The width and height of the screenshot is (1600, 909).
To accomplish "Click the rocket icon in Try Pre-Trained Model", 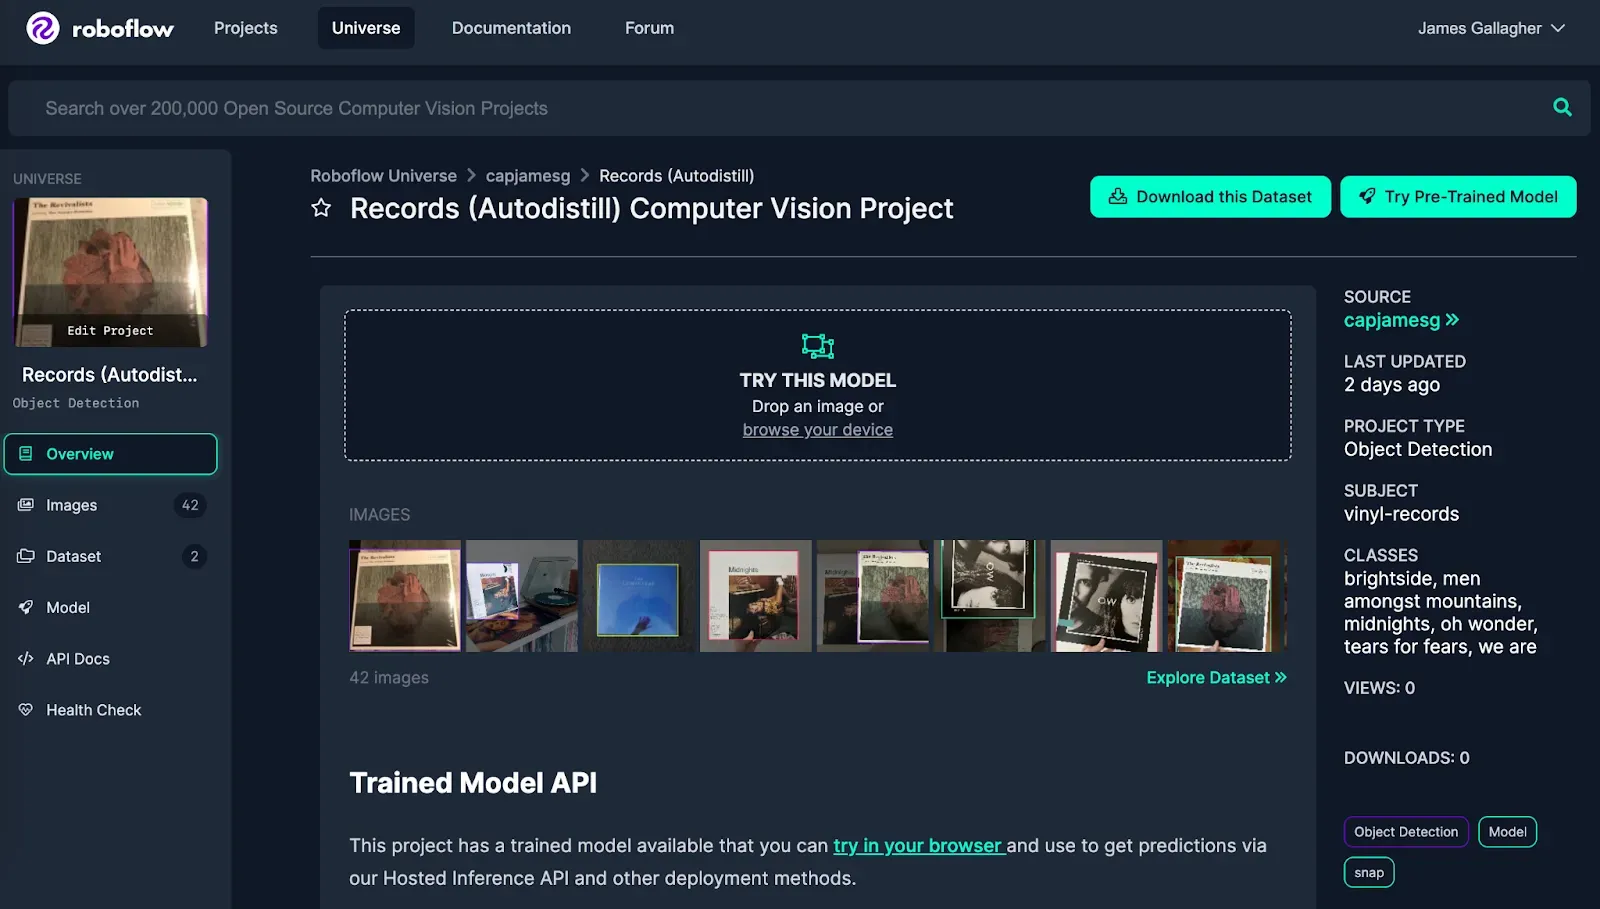I will click(x=1367, y=196).
